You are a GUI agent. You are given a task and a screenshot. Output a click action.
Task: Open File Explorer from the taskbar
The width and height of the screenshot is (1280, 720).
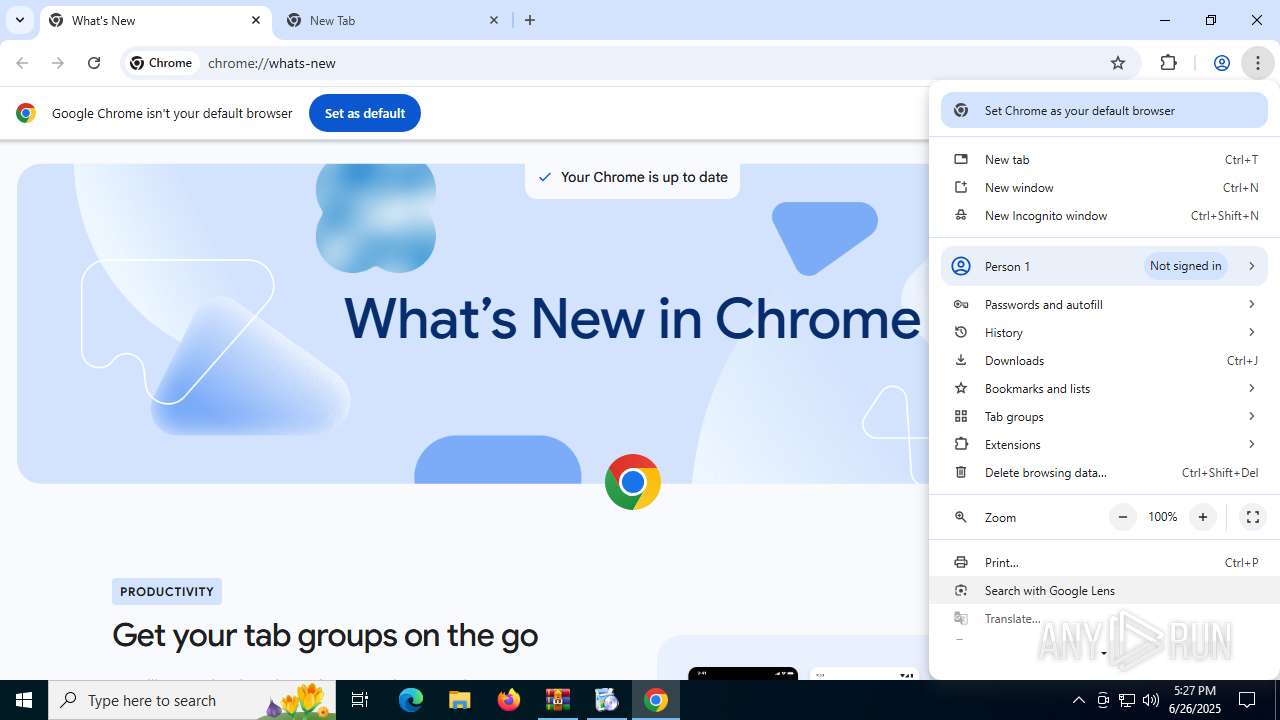(459, 700)
